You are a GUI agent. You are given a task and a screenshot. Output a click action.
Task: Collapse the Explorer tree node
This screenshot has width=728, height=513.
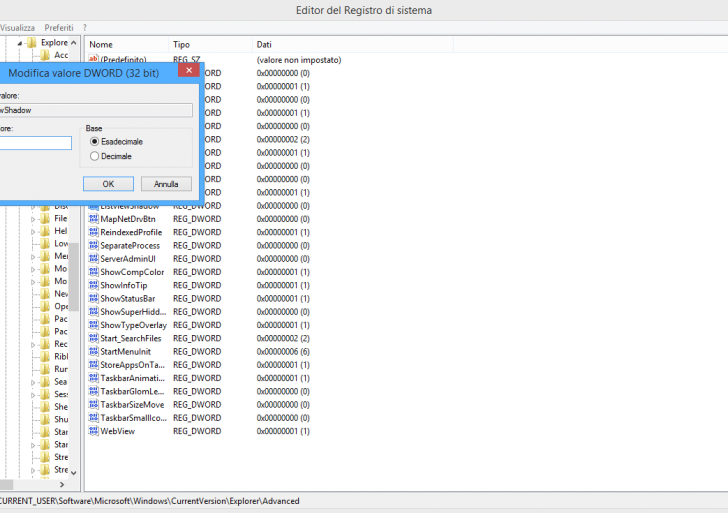click(19, 43)
